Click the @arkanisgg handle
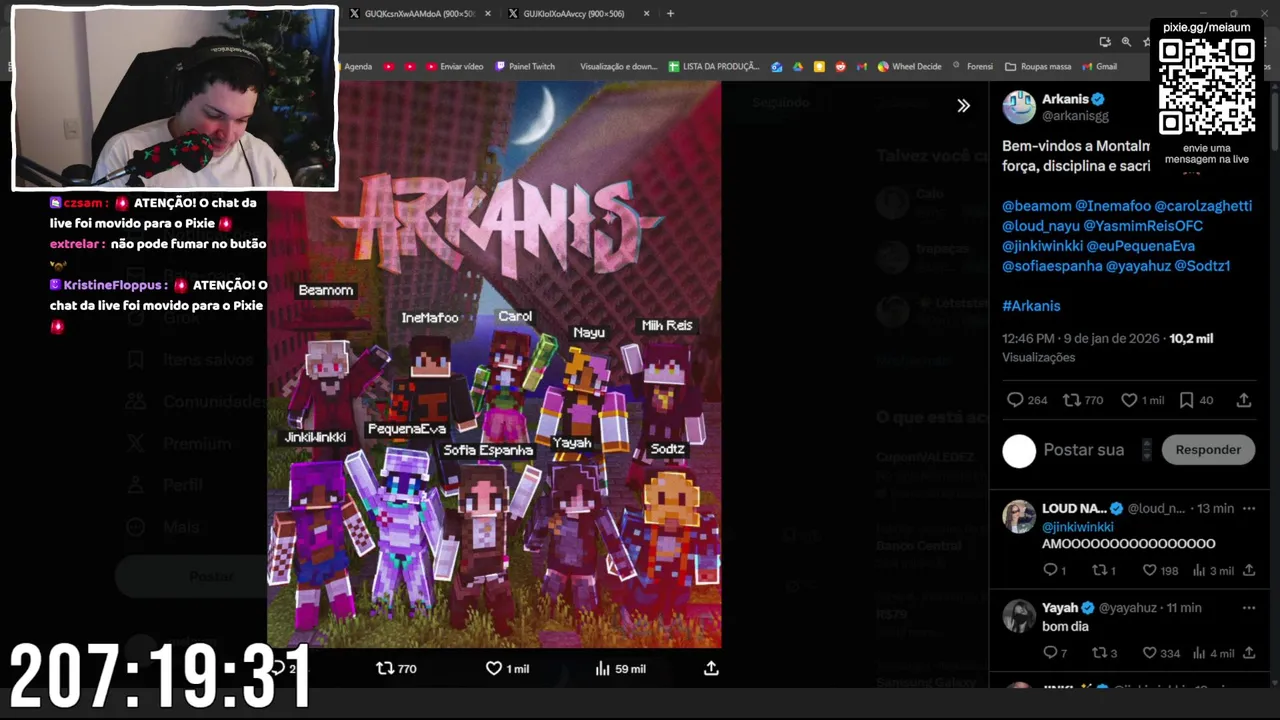 (x=1075, y=116)
